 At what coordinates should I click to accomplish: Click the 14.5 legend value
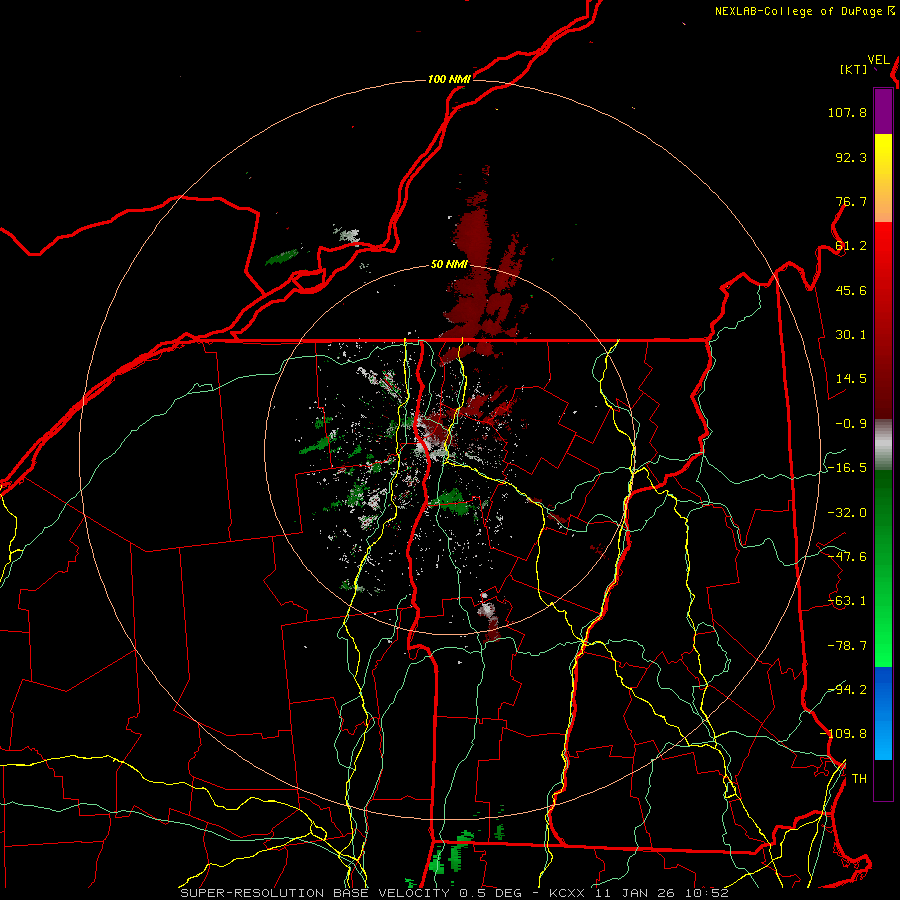pos(851,379)
